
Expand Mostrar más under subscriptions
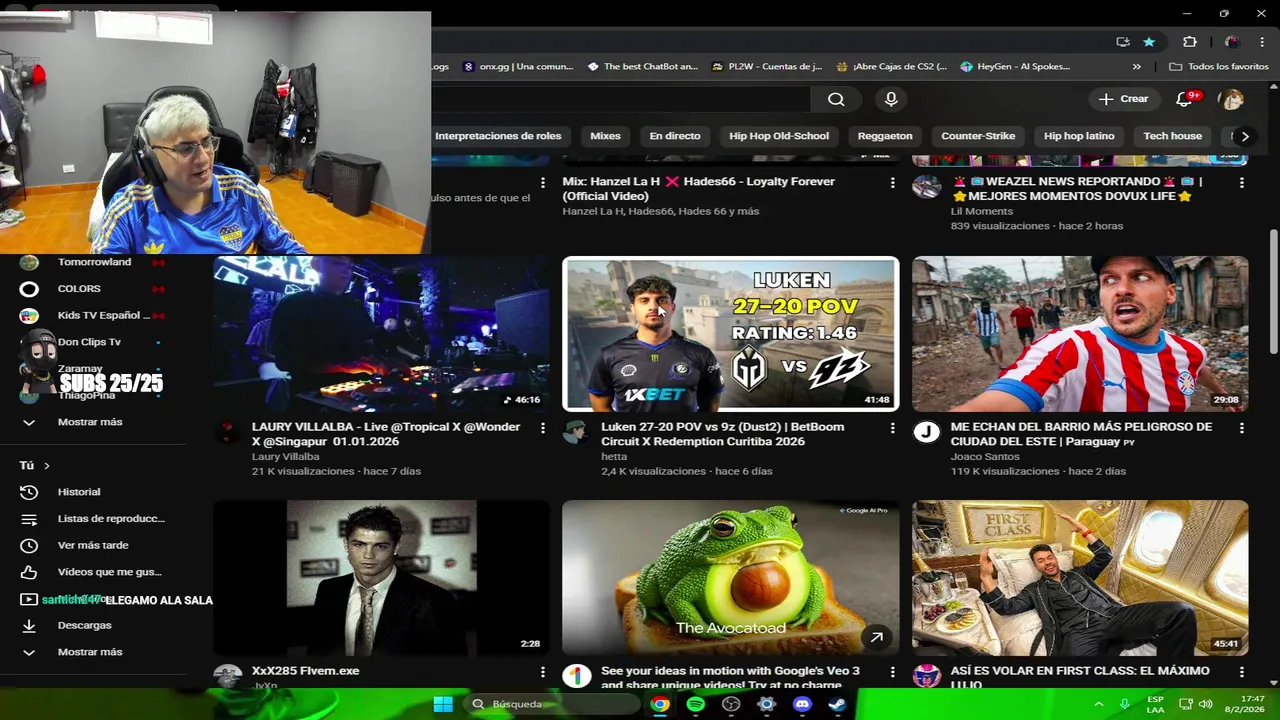click(x=88, y=422)
